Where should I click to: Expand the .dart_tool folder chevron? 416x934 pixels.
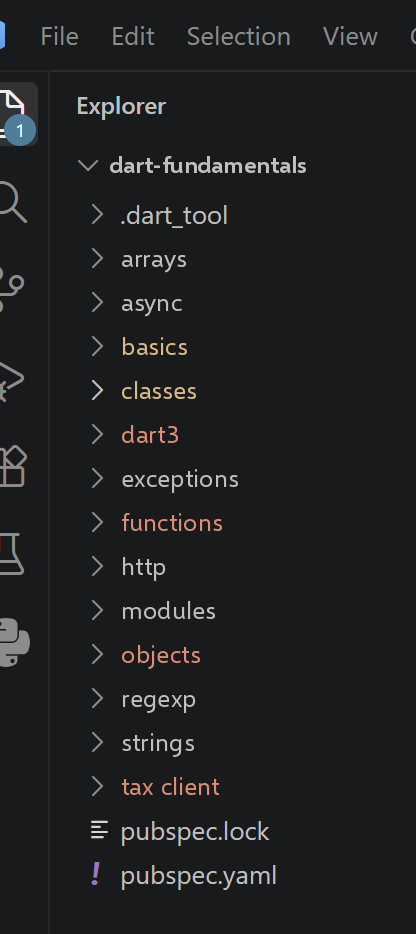pyautogui.click(x=98, y=214)
